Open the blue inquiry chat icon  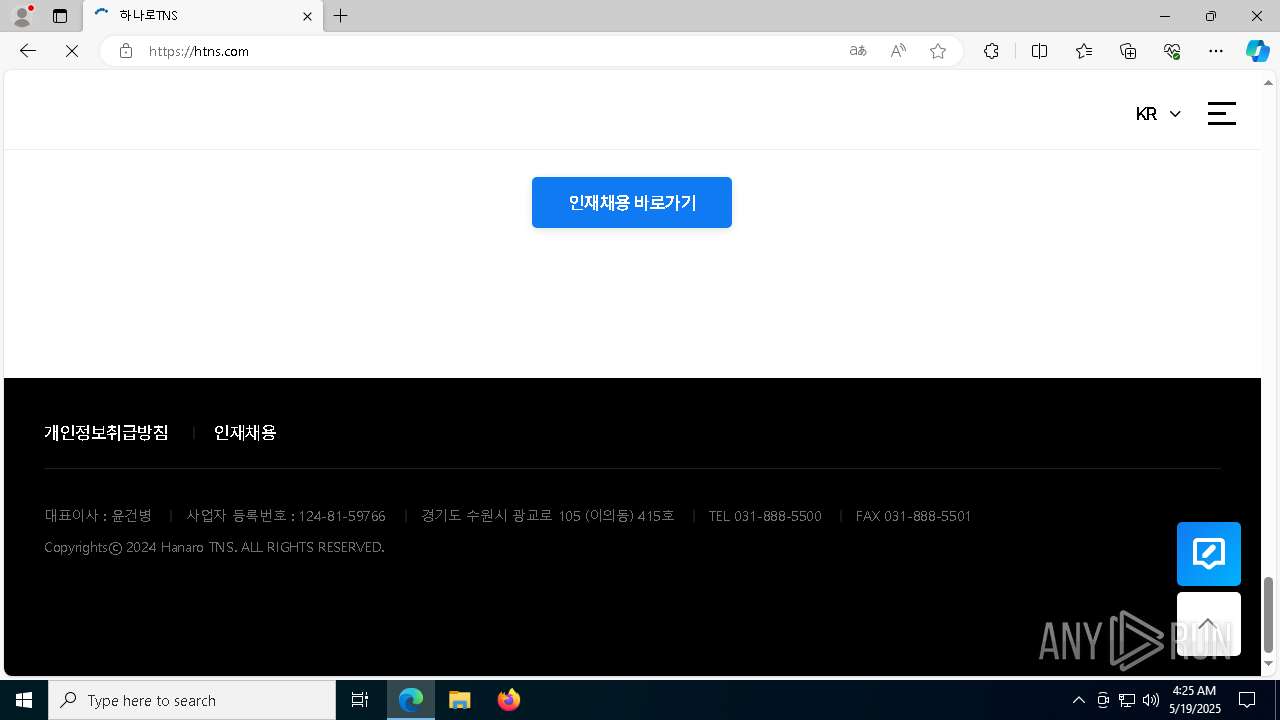1209,554
